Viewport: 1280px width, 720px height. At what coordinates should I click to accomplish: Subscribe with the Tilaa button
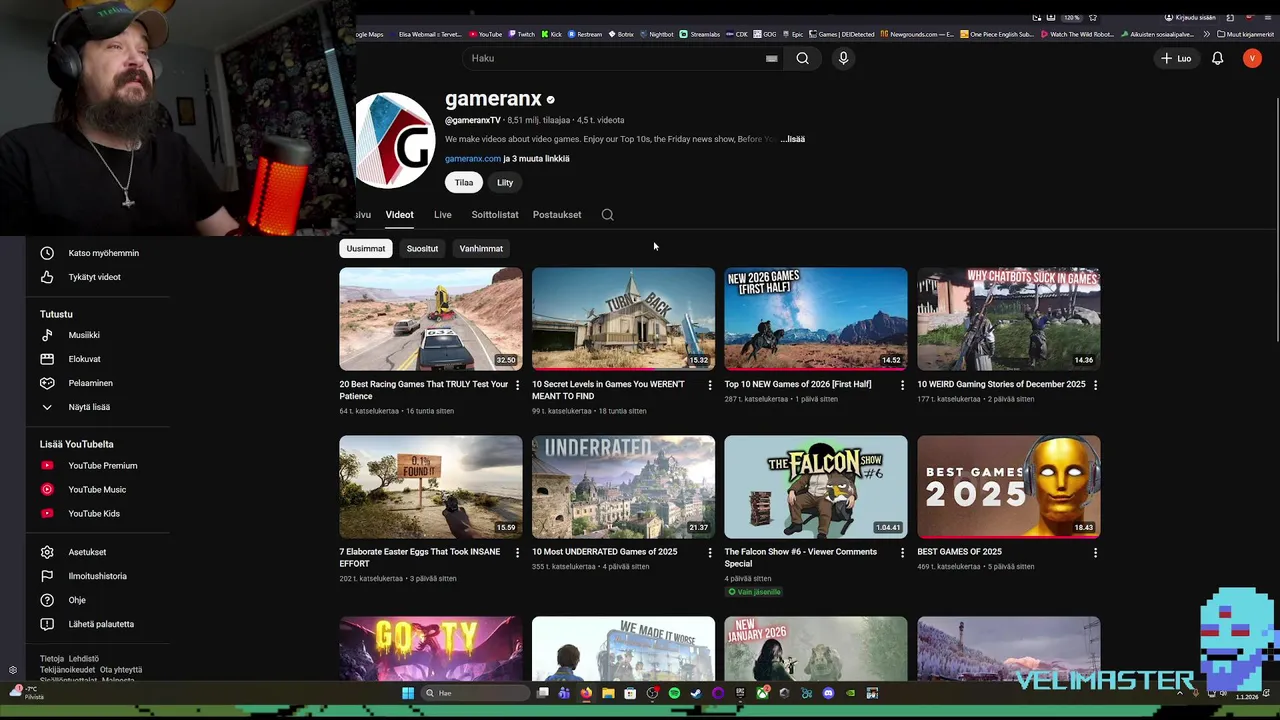463,182
